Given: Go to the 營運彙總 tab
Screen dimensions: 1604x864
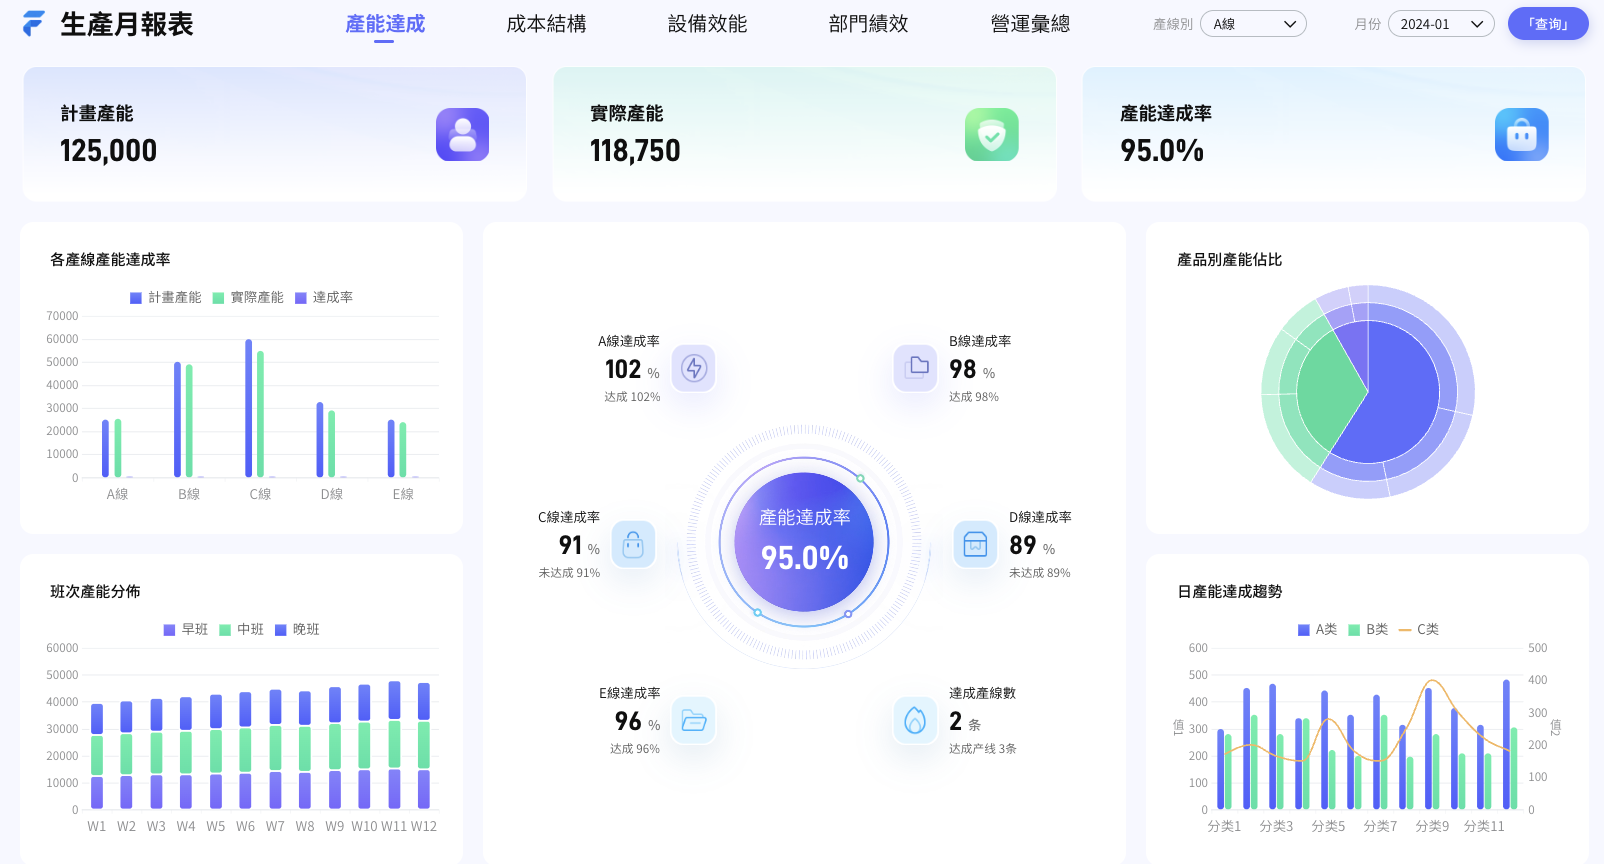Looking at the screenshot, I should [1030, 24].
